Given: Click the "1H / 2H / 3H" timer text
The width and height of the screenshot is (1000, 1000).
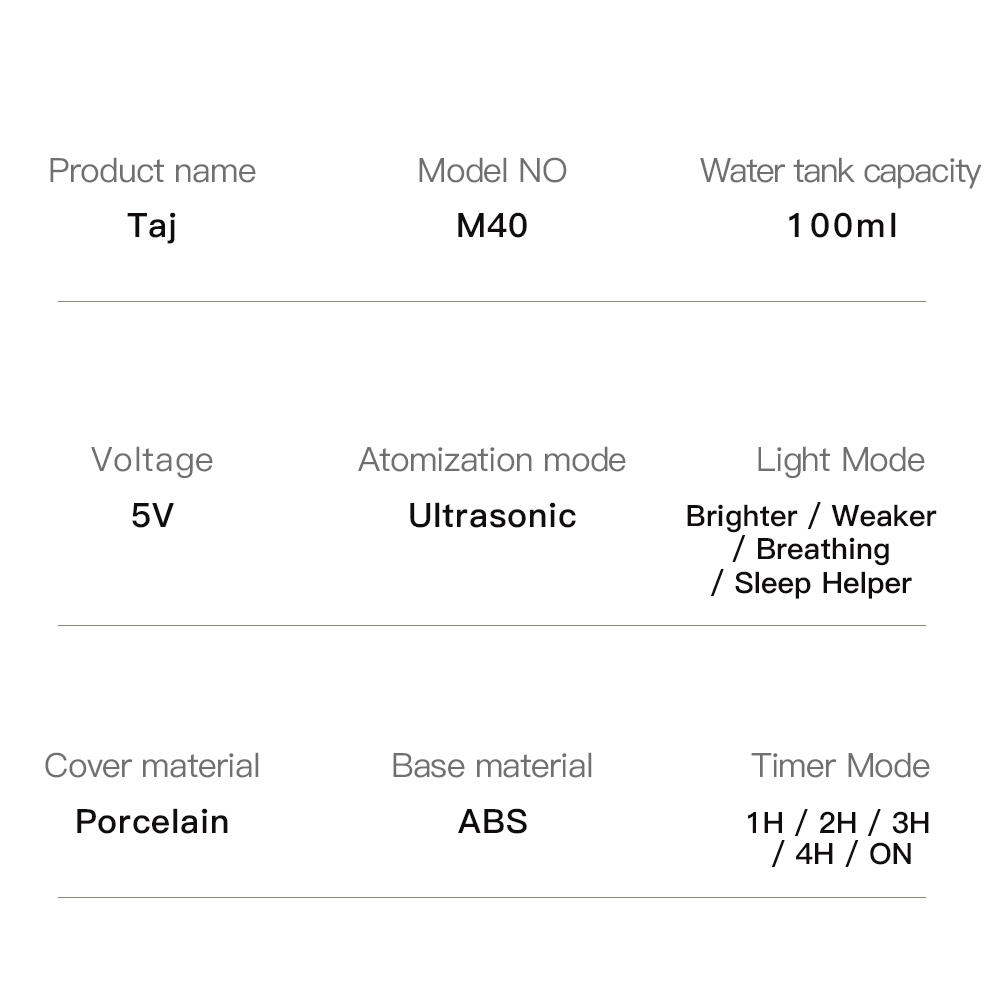Looking at the screenshot, I should coord(838,823).
